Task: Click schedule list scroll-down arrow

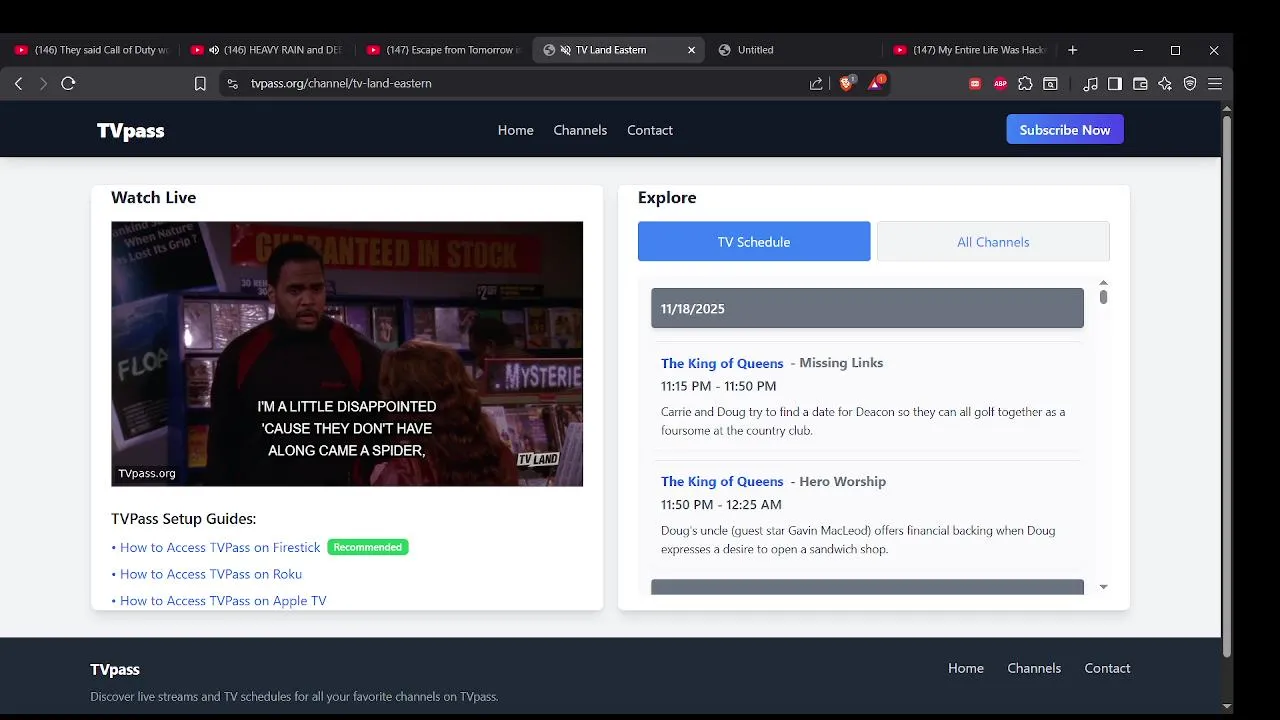Action: (1103, 587)
